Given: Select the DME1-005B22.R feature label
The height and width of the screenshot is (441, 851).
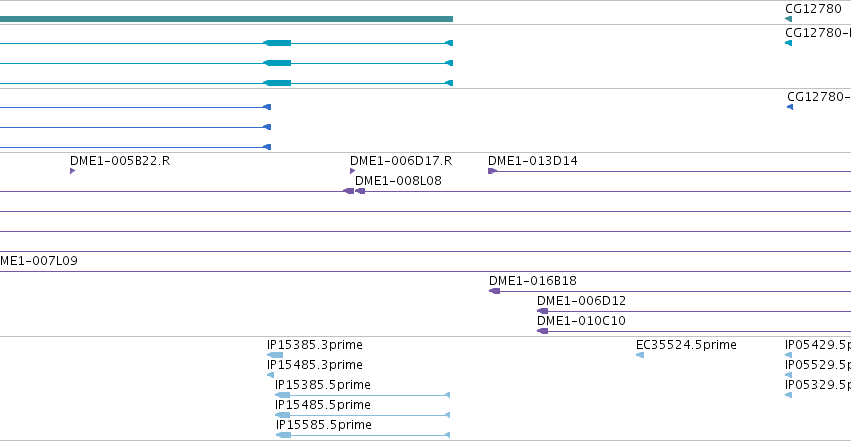Looking at the screenshot, I should tap(120, 161).
